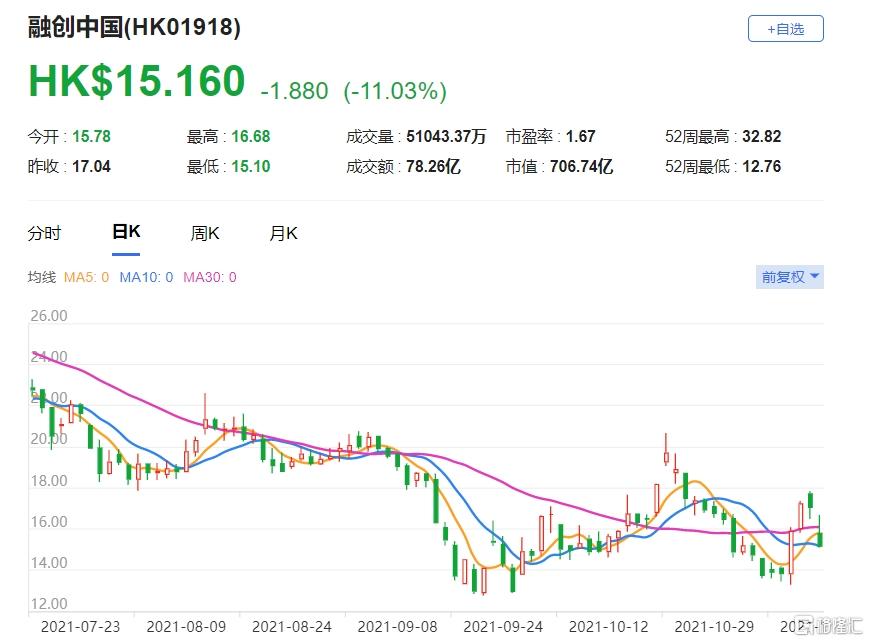Click the 市值 706.74亿 figure
The image size is (869, 642).
click(581, 167)
